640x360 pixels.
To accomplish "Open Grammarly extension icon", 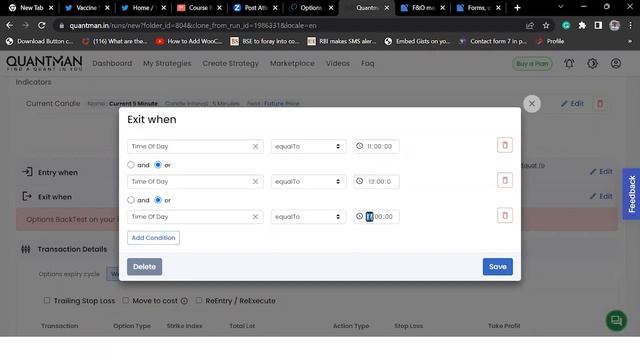I will pyautogui.click(x=566, y=25).
